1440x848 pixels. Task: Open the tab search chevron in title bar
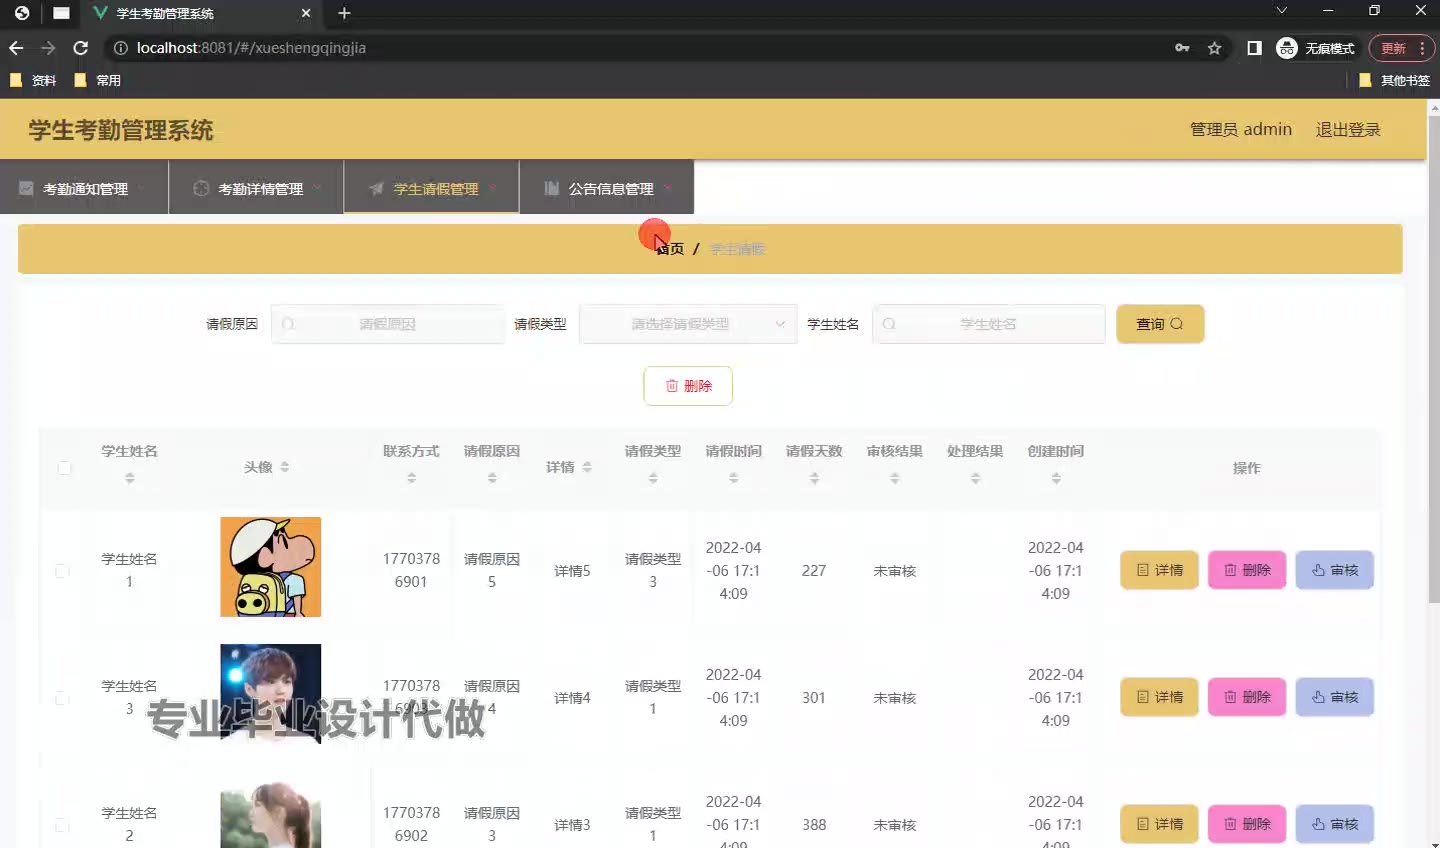(1281, 10)
